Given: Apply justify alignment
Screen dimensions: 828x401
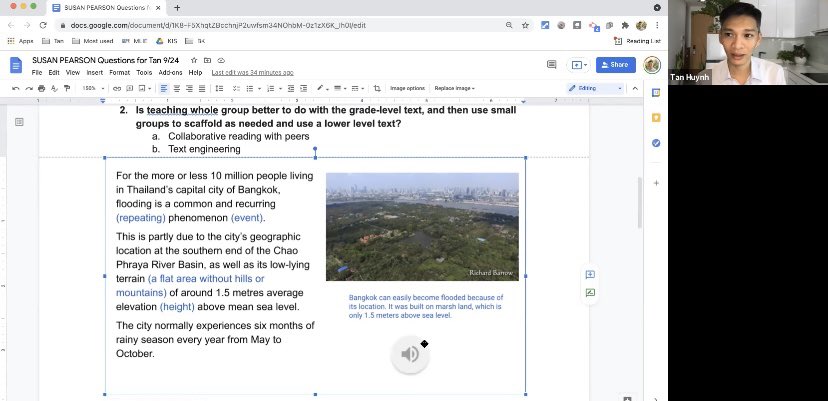Looking at the screenshot, I should [x=202, y=88].
